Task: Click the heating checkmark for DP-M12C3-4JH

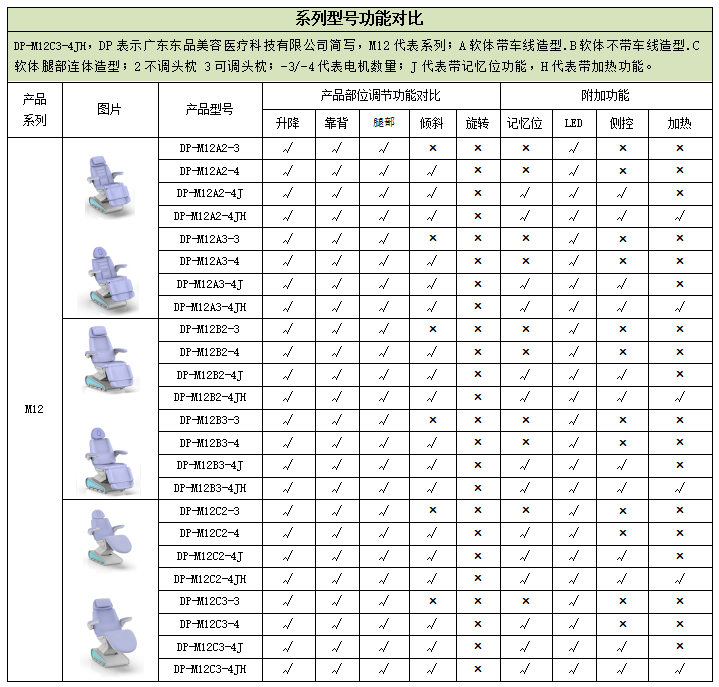Action: 680,669
